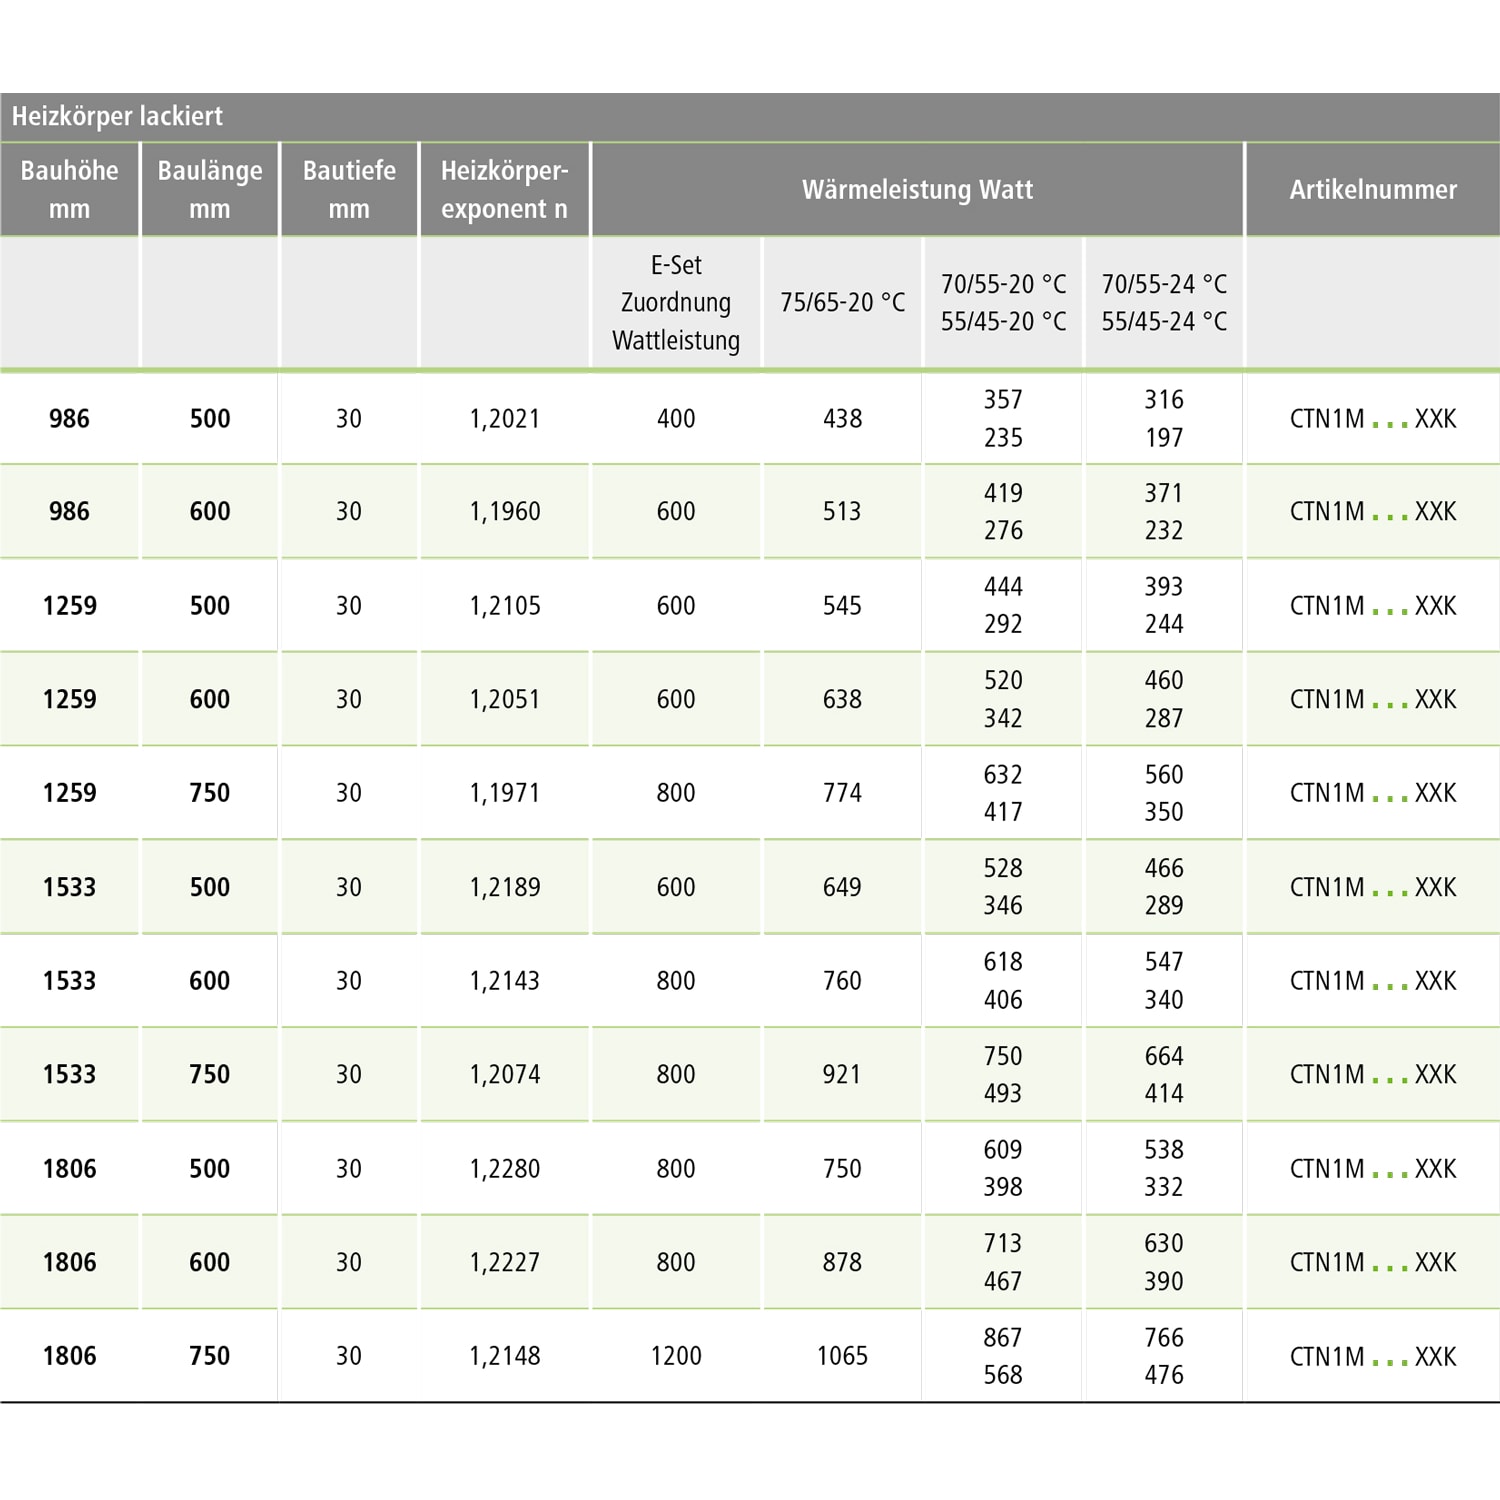Click the E-Set value 1200
Screen dimensions: 1500x1500
676,1355
